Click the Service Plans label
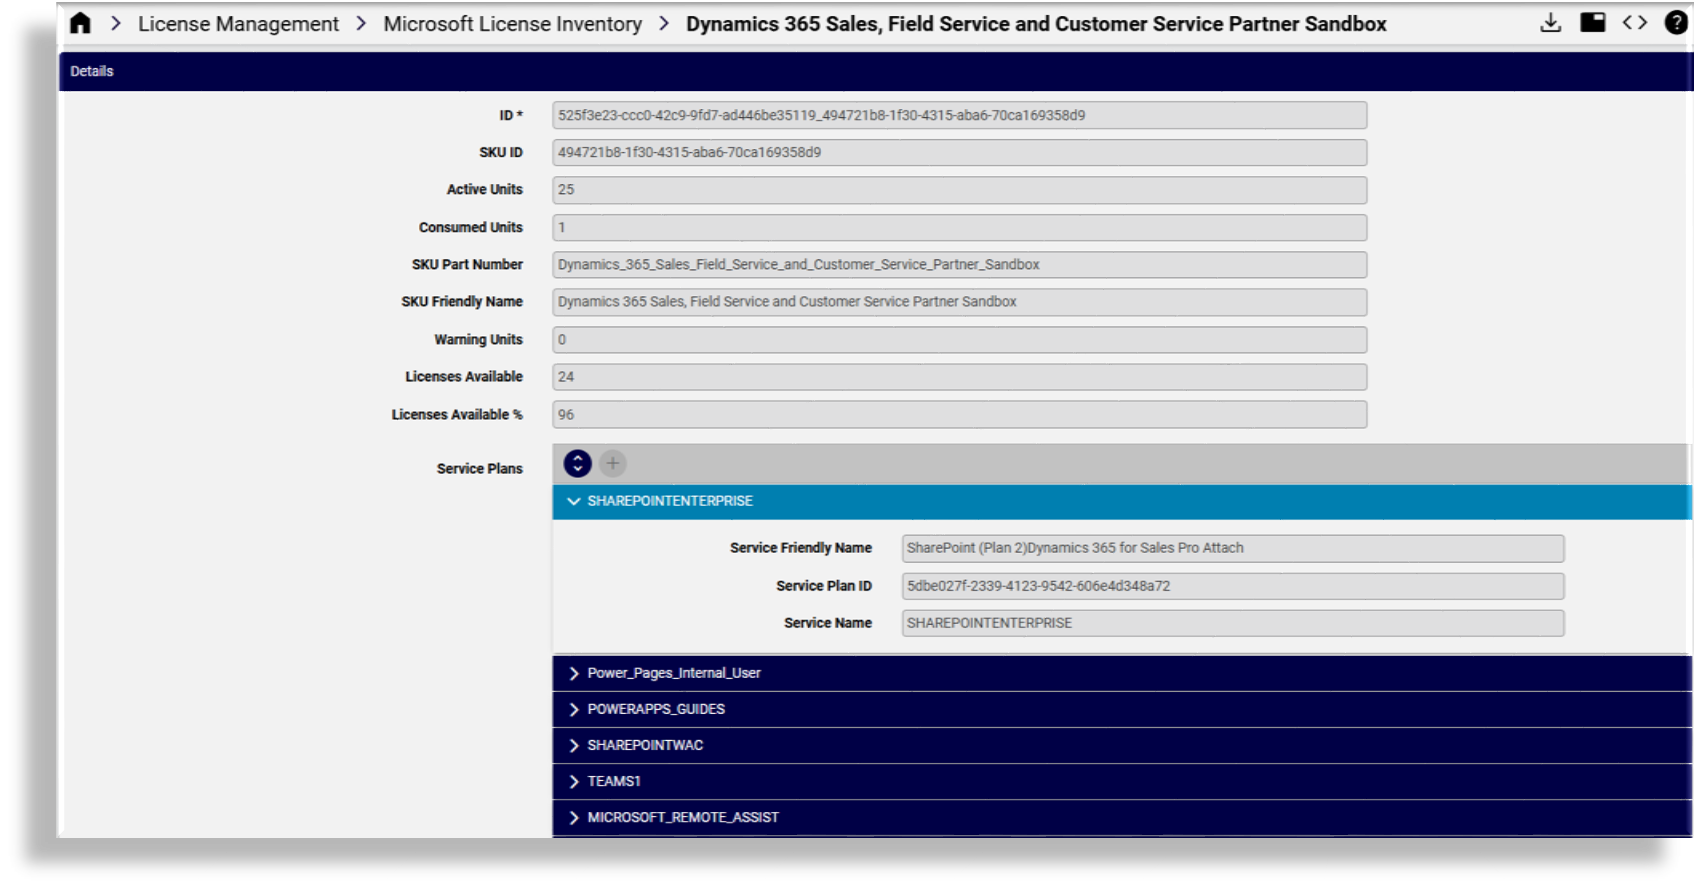The width and height of the screenshot is (1696, 889). click(x=479, y=468)
